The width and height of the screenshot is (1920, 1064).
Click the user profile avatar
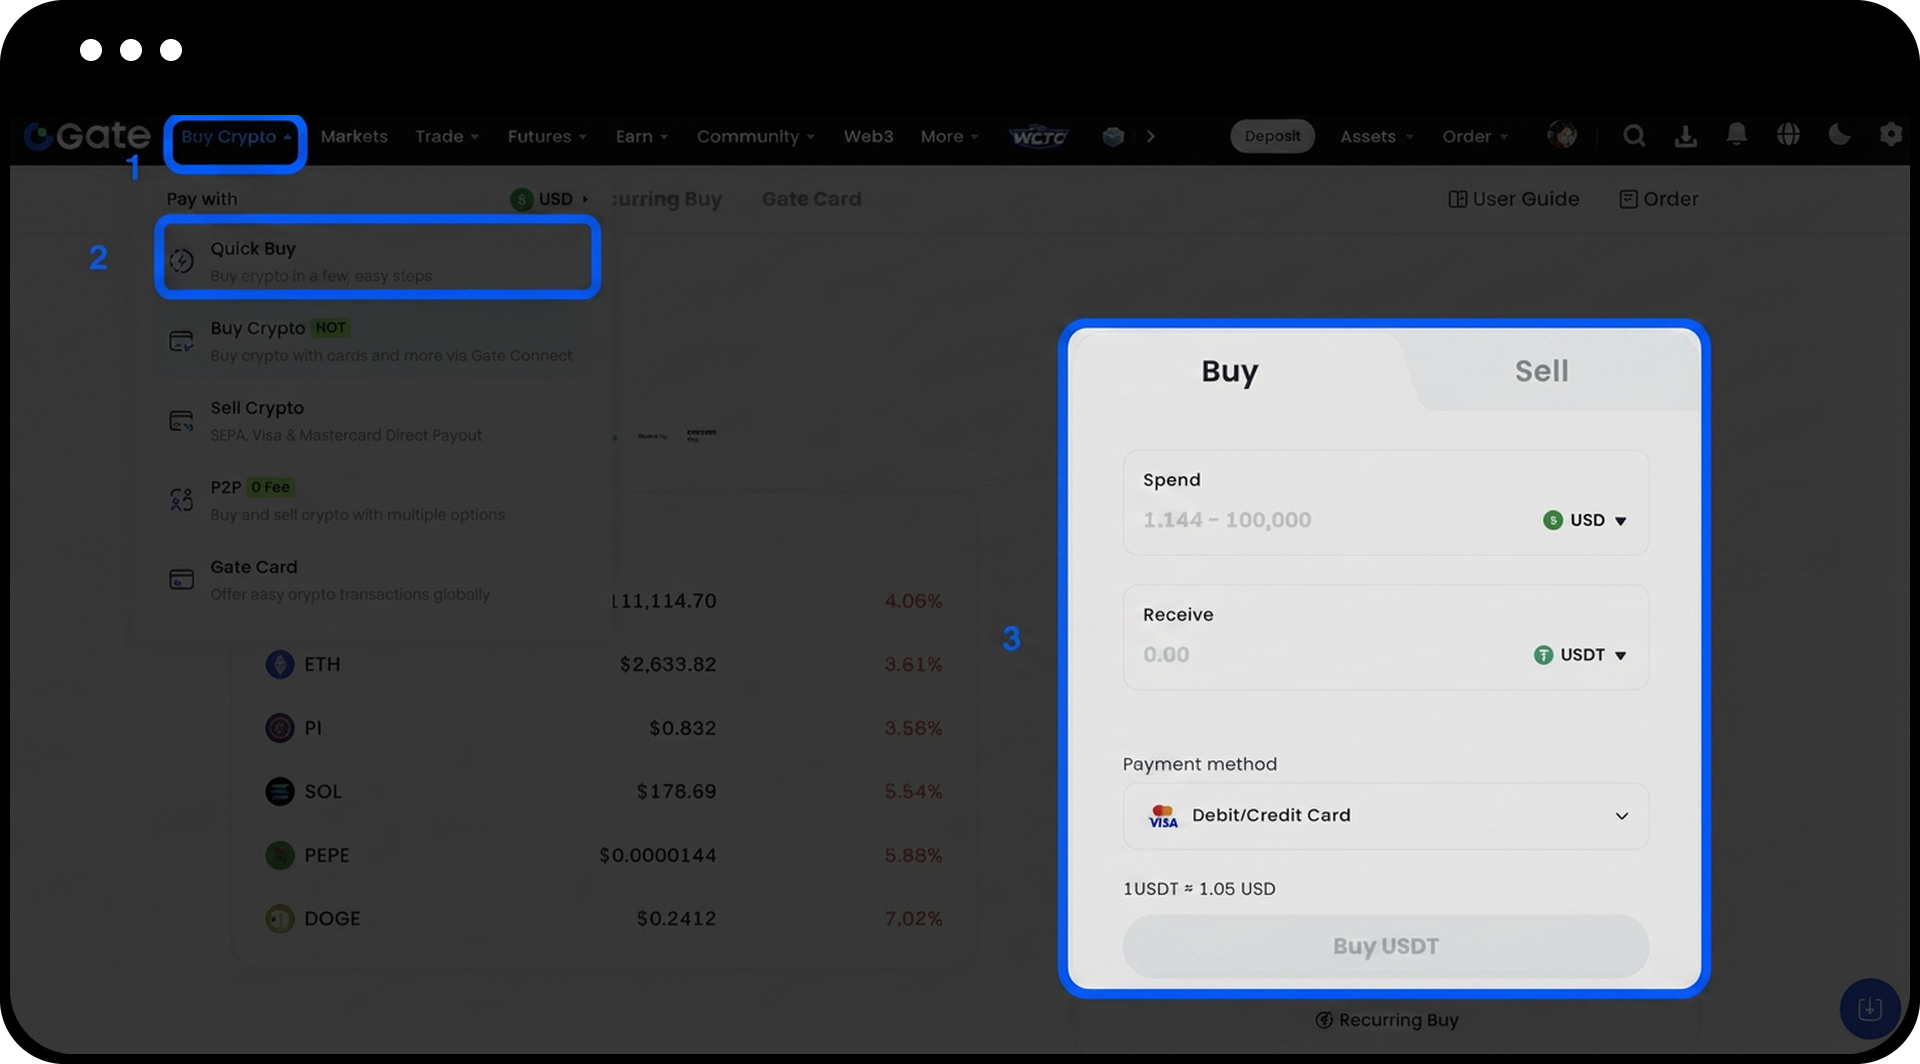(1562, 135)
